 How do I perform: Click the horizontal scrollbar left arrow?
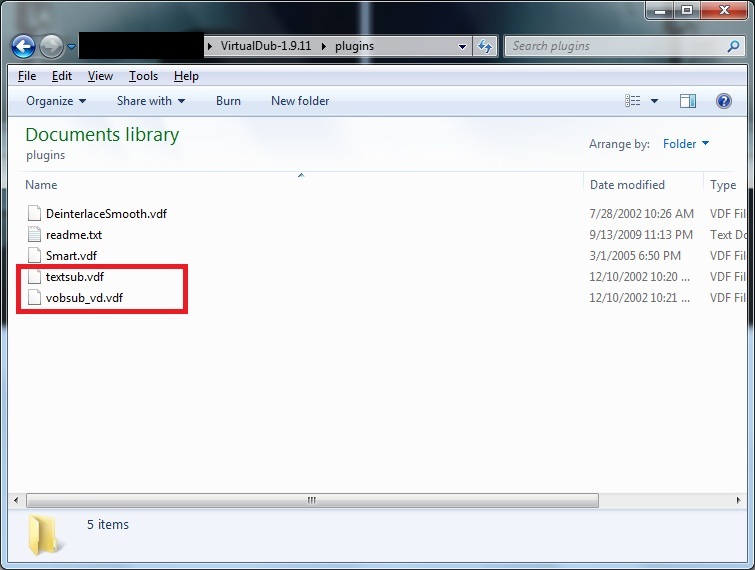[x=16, y=501]
